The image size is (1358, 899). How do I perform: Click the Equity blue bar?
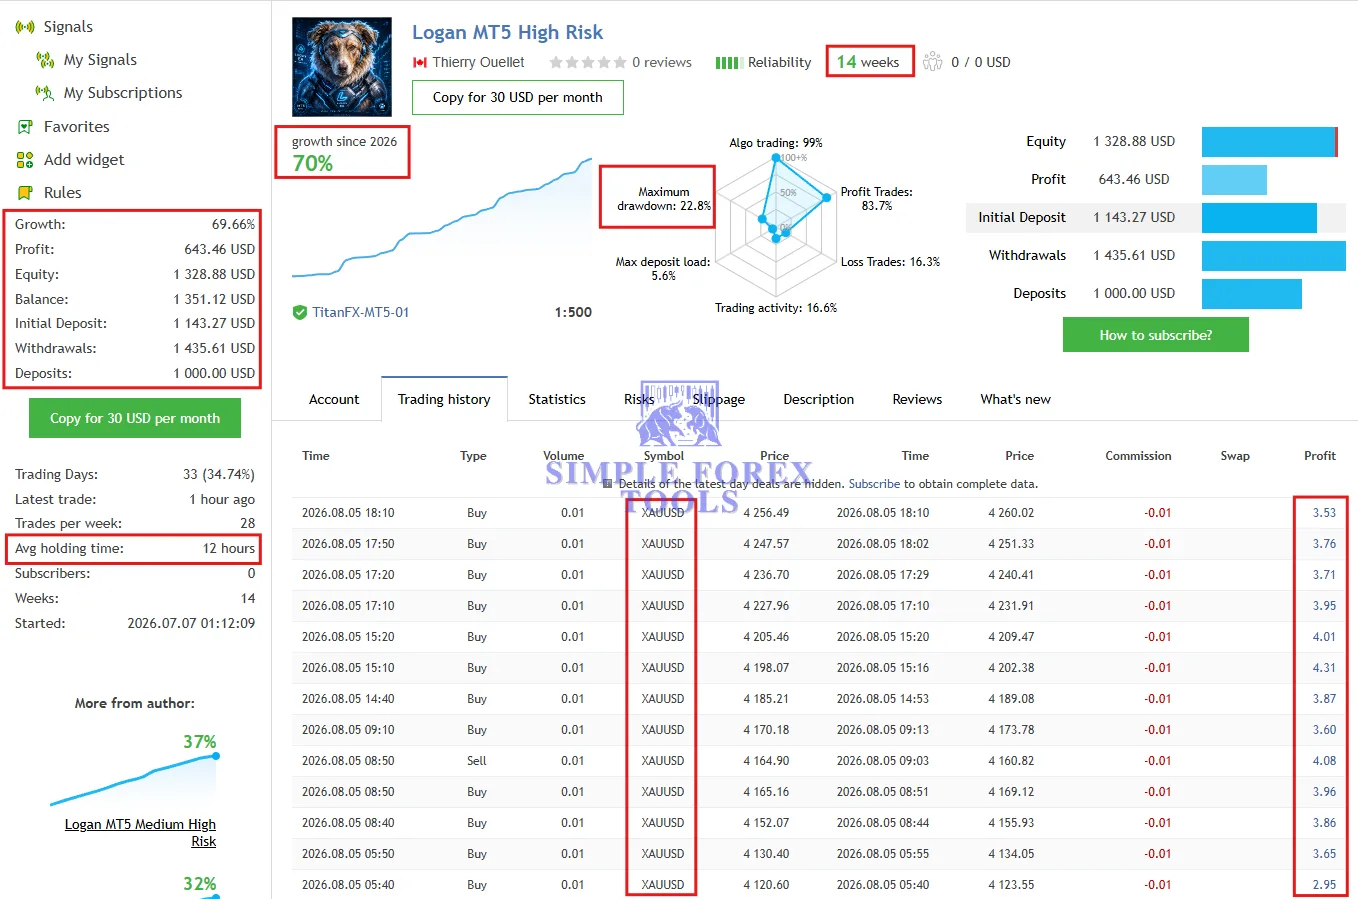click(1269, 142)
